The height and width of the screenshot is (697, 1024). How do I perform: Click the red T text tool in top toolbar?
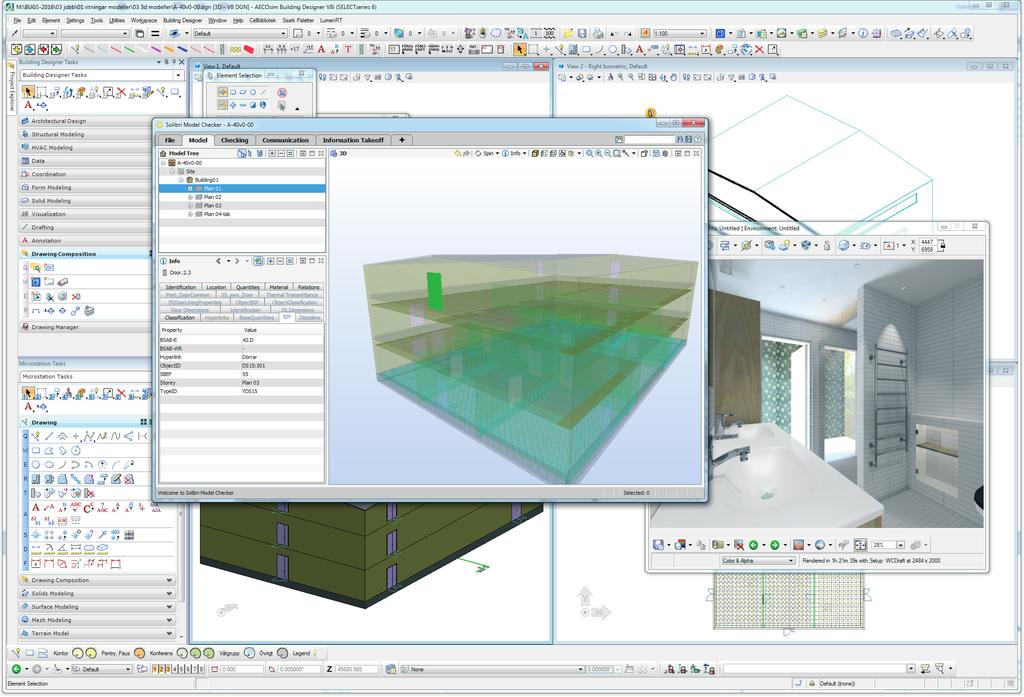348,49
